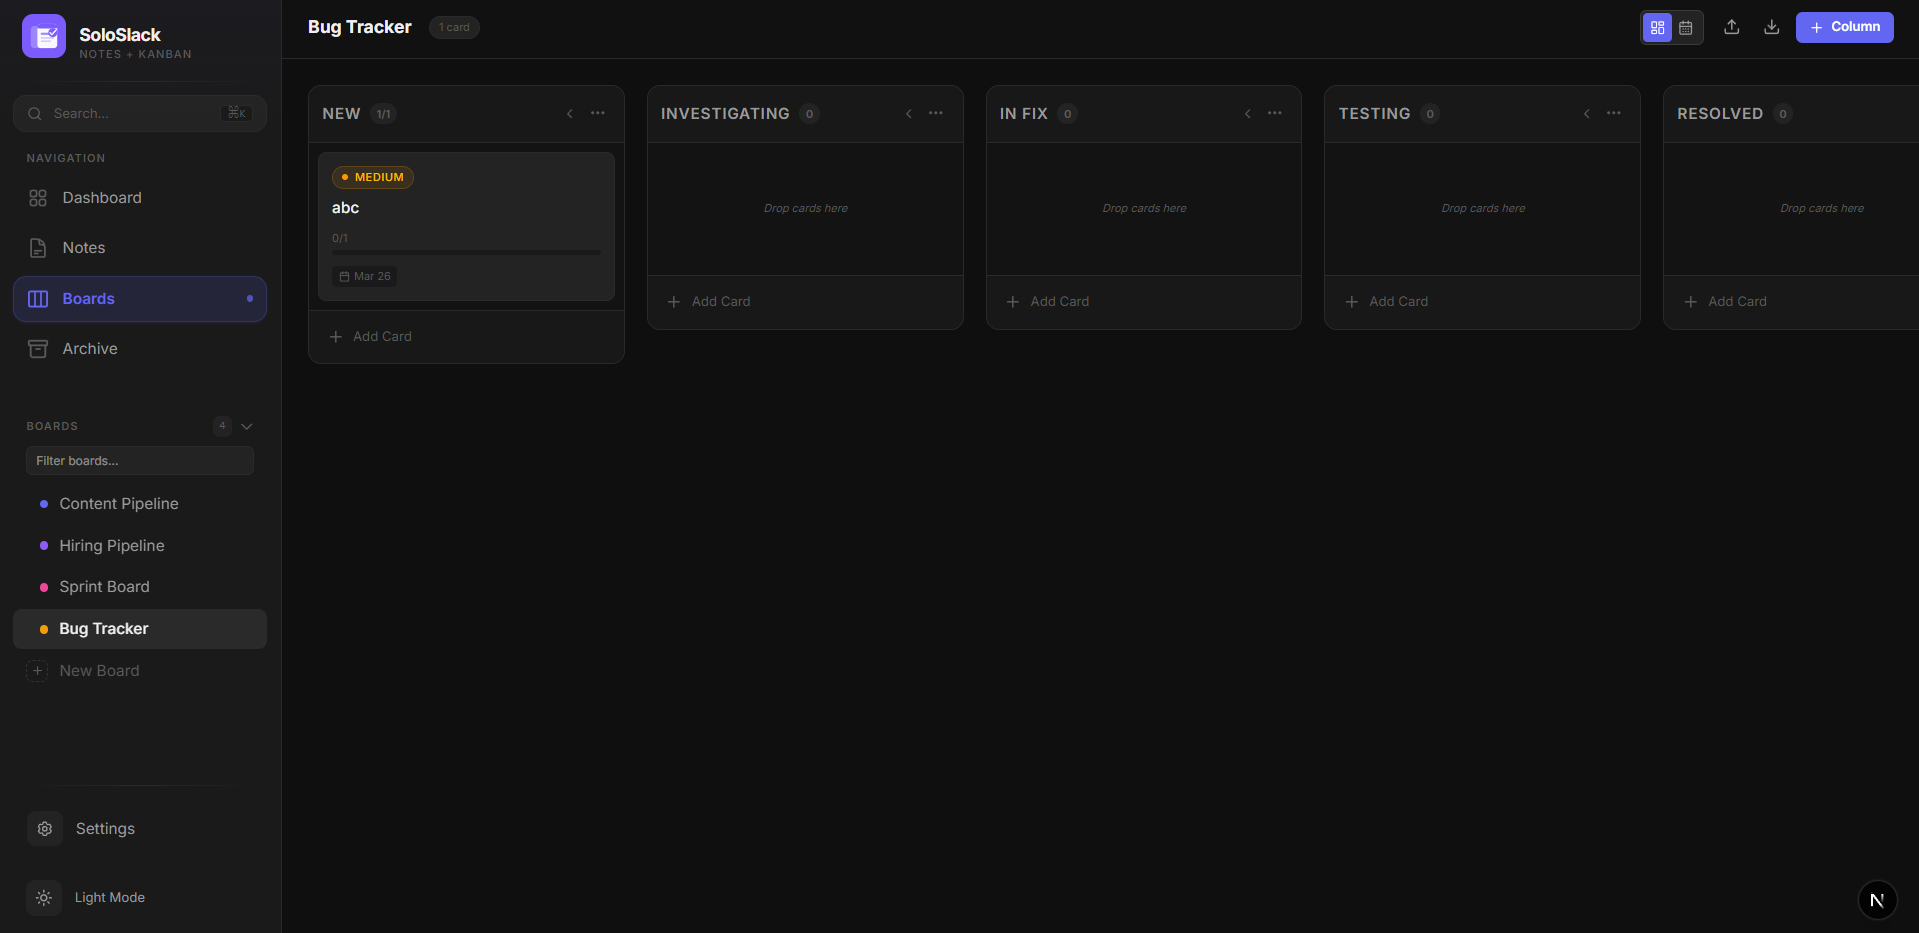Open Settings

tap(140, 829)
